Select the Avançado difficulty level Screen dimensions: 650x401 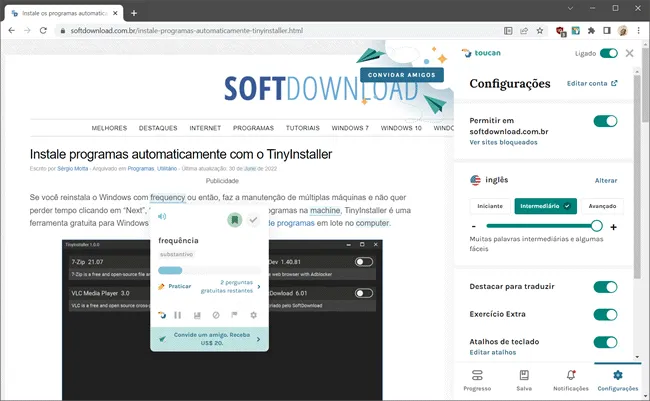point(602,206)
